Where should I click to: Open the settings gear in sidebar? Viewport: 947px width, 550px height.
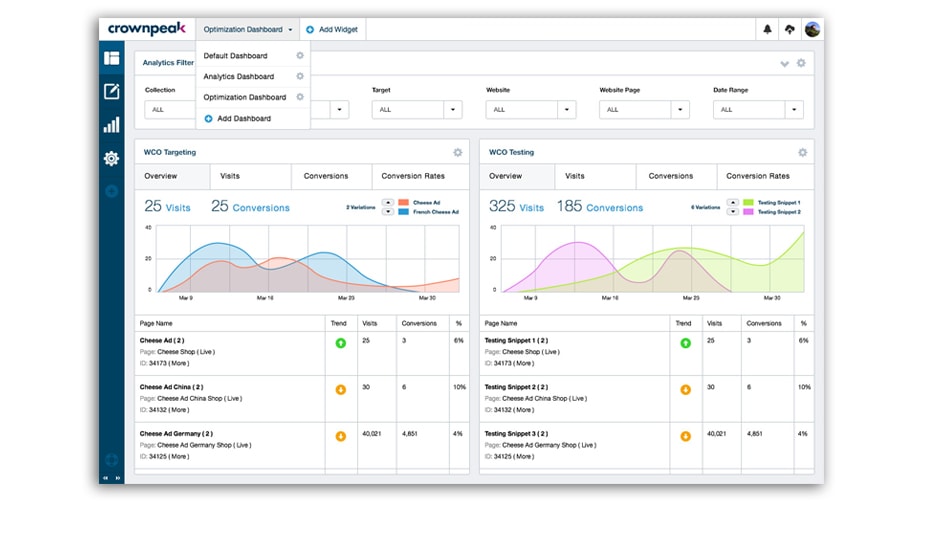[111, 158]
